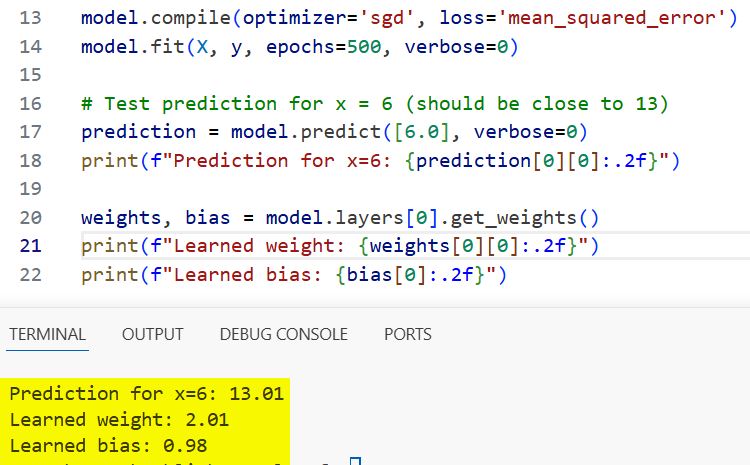Switch to the PORTS tab
The image size is (750, 465).
pos(408,334)
